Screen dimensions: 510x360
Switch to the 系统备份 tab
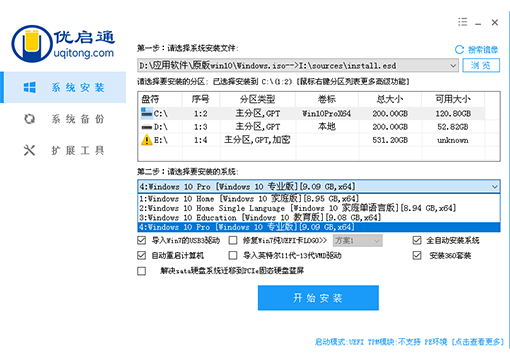coord(63,119)
